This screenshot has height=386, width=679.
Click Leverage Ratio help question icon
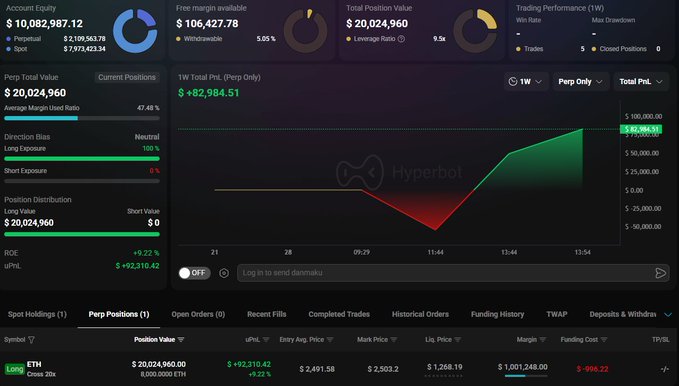coord(401,39)
